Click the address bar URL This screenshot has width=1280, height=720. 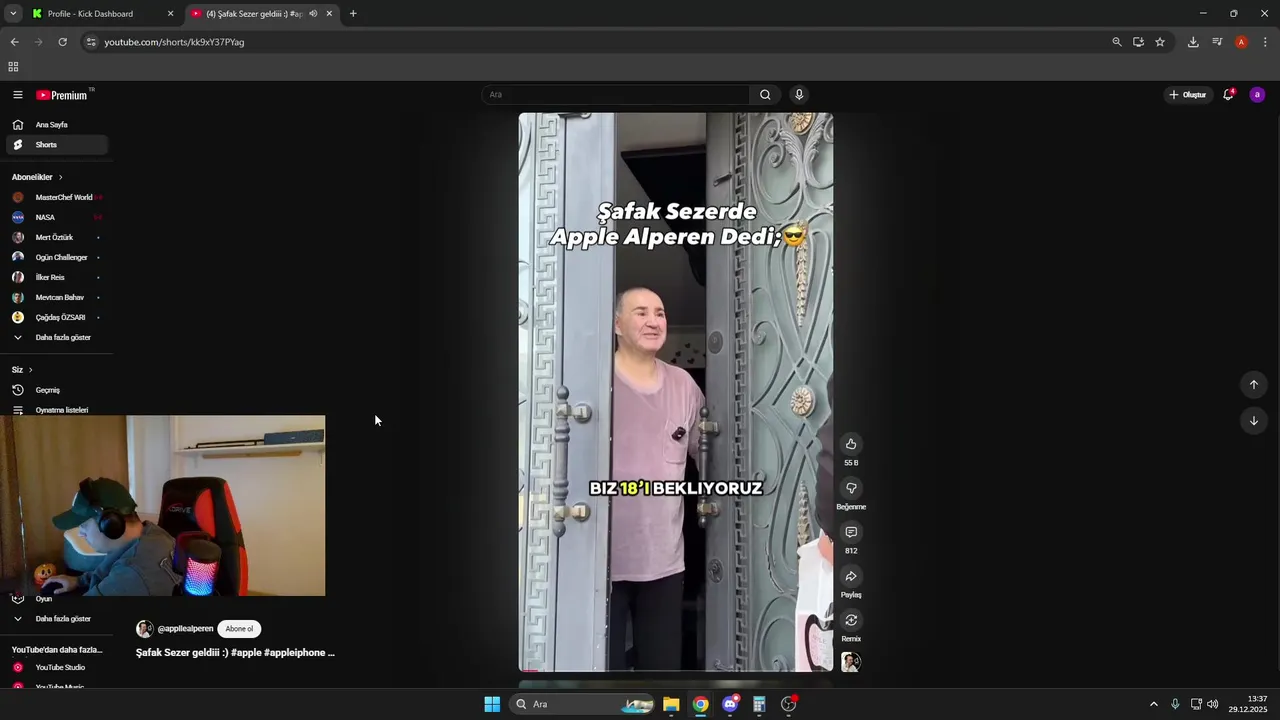click(174, 42)
